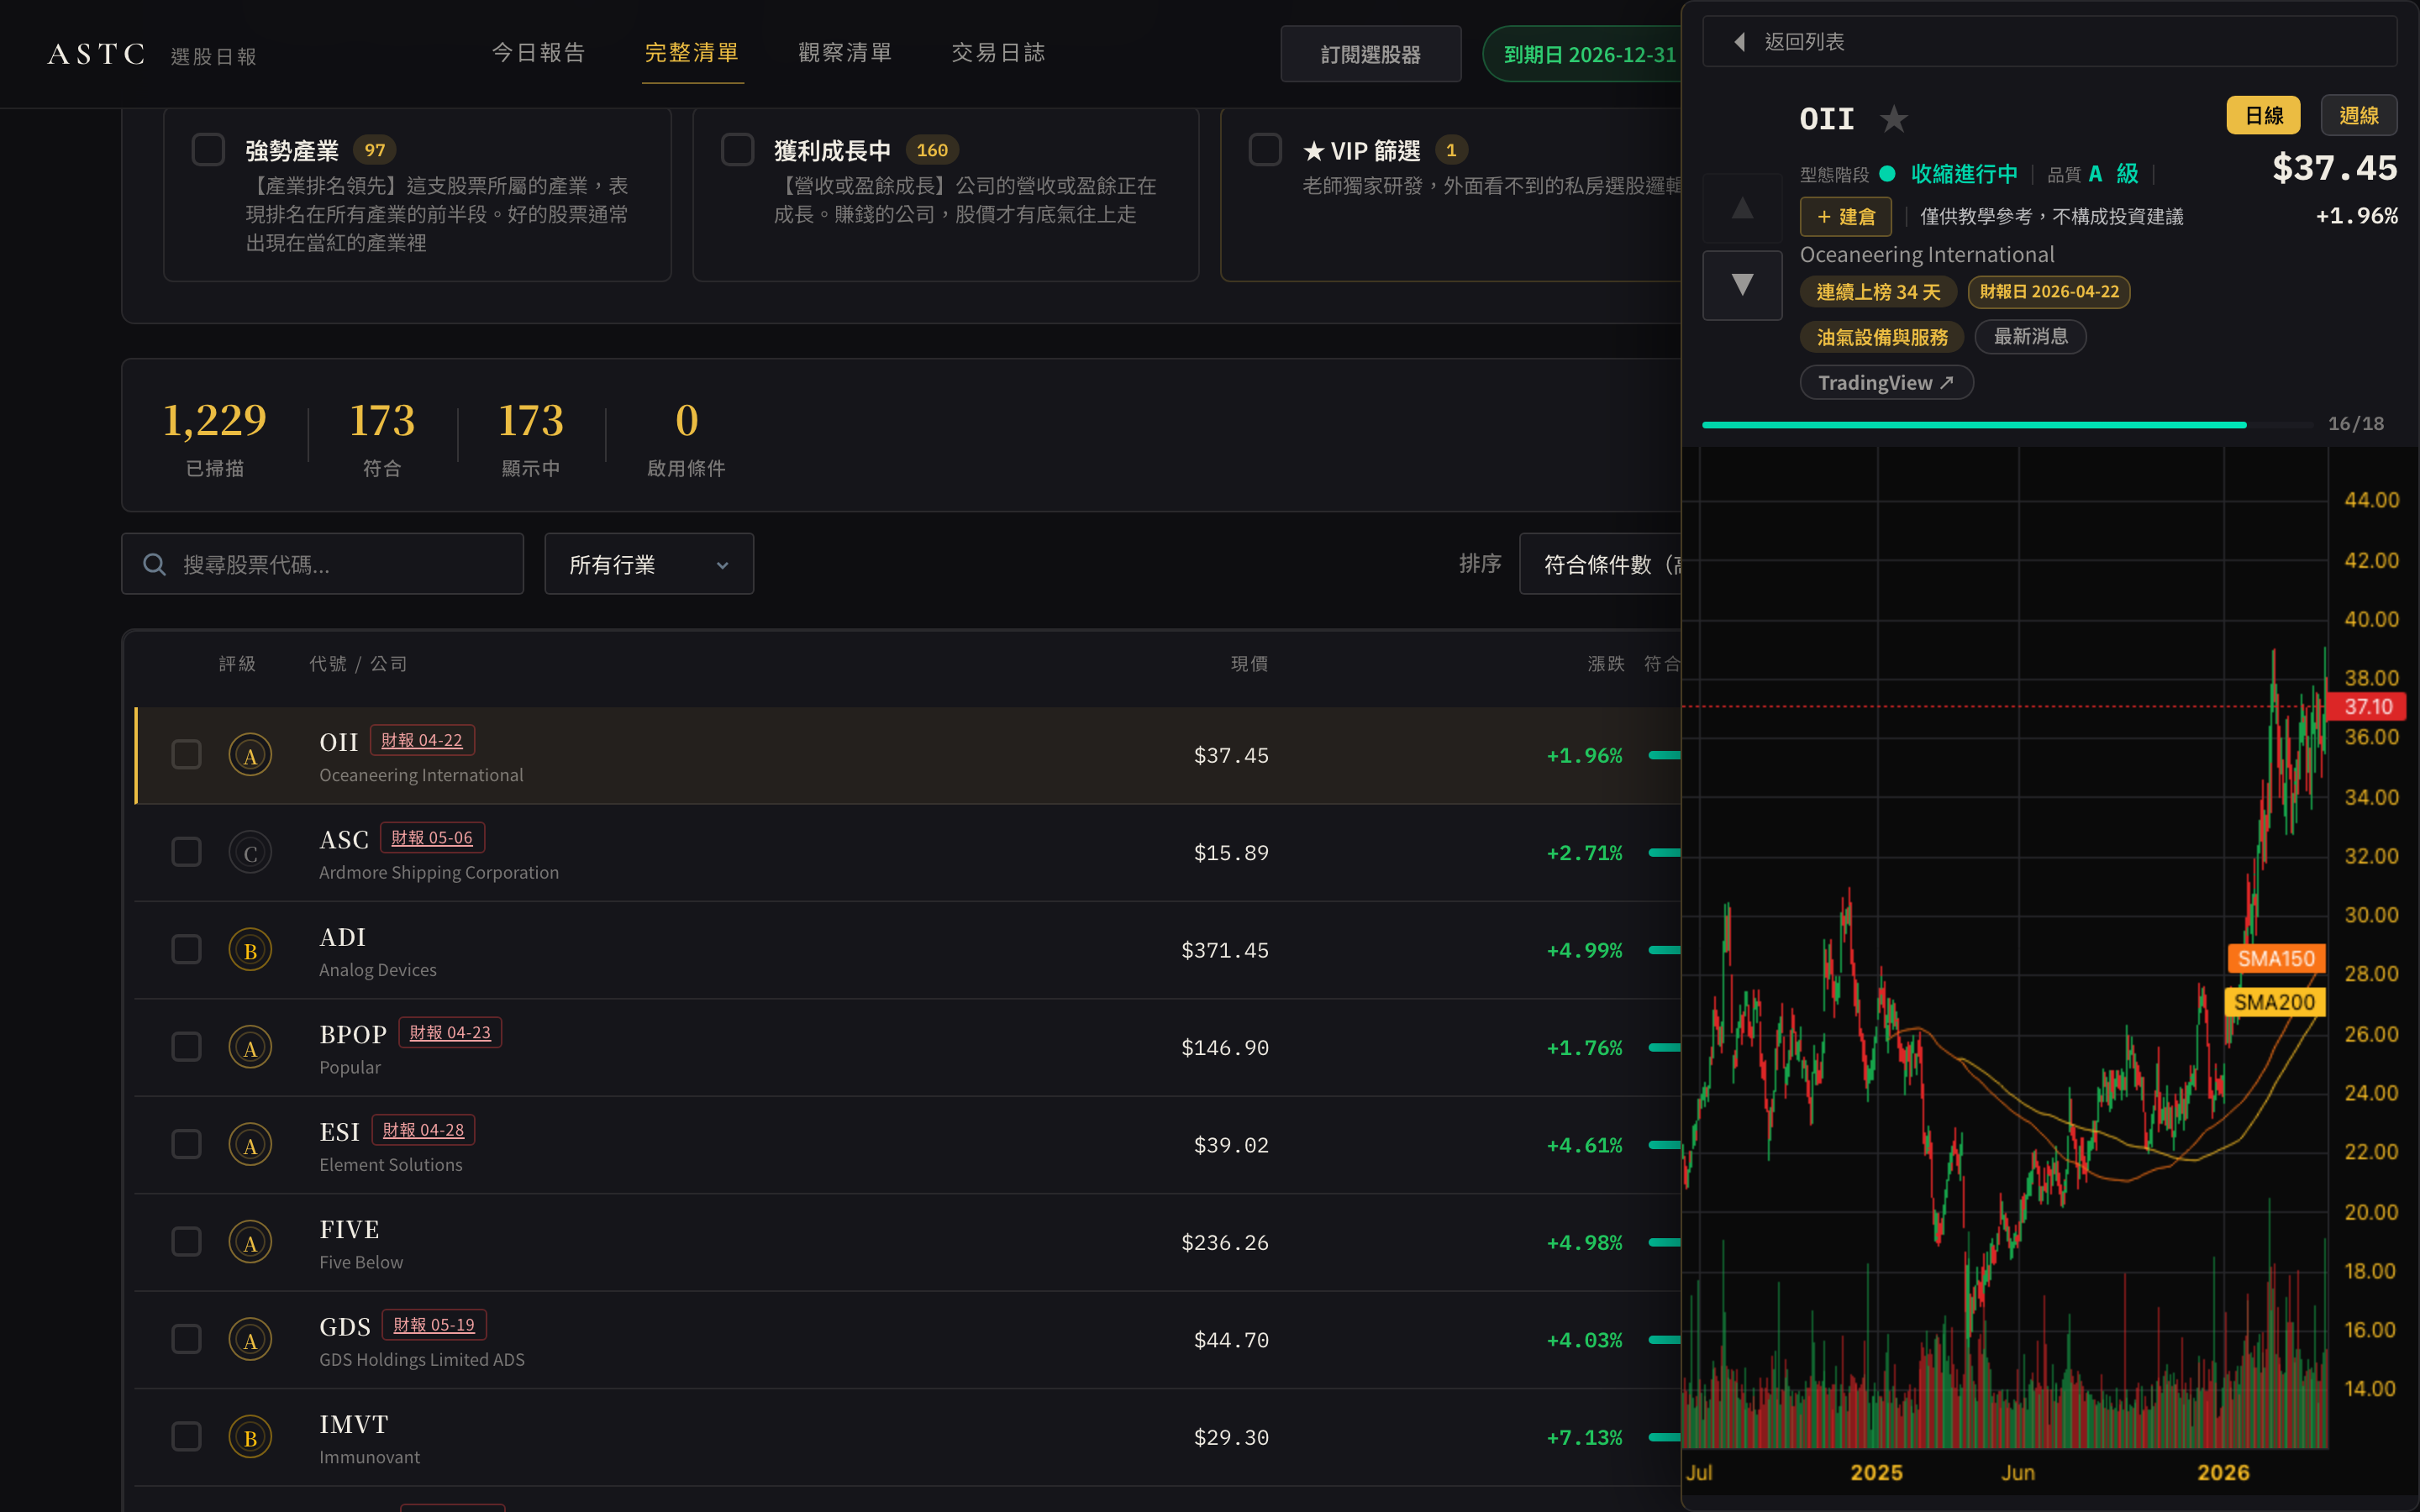Click the B rating badge for ADI
The width and height of the screenshot is (2420, 1512).
coord(250,950)
